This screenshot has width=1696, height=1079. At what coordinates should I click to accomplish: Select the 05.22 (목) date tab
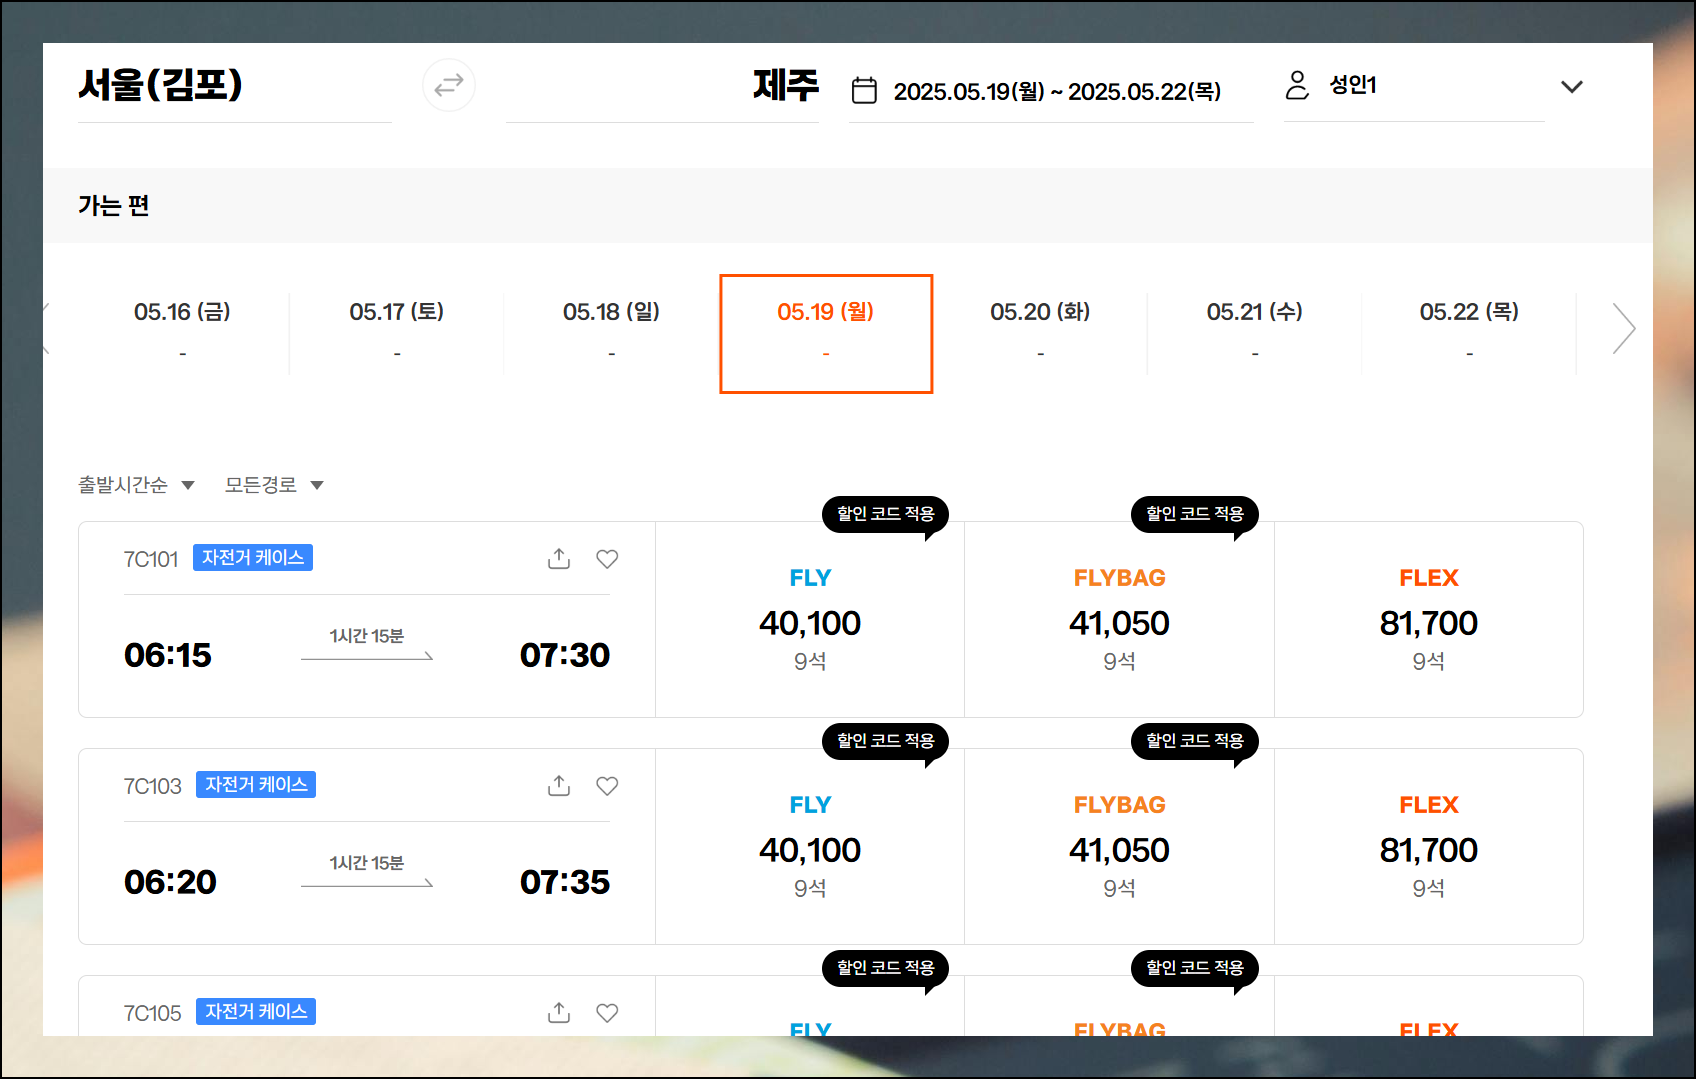pyautogui.click(x=1469, y=333)
